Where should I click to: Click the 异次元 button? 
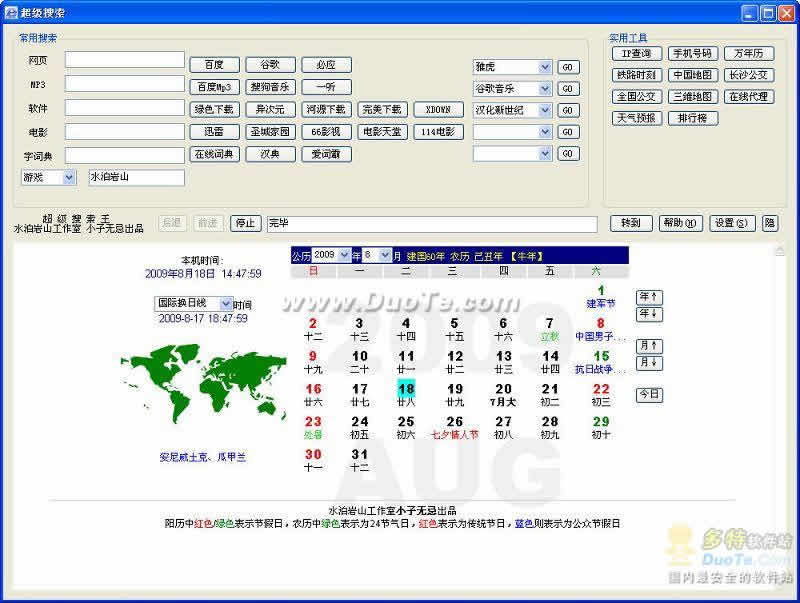tap(270, 110)
